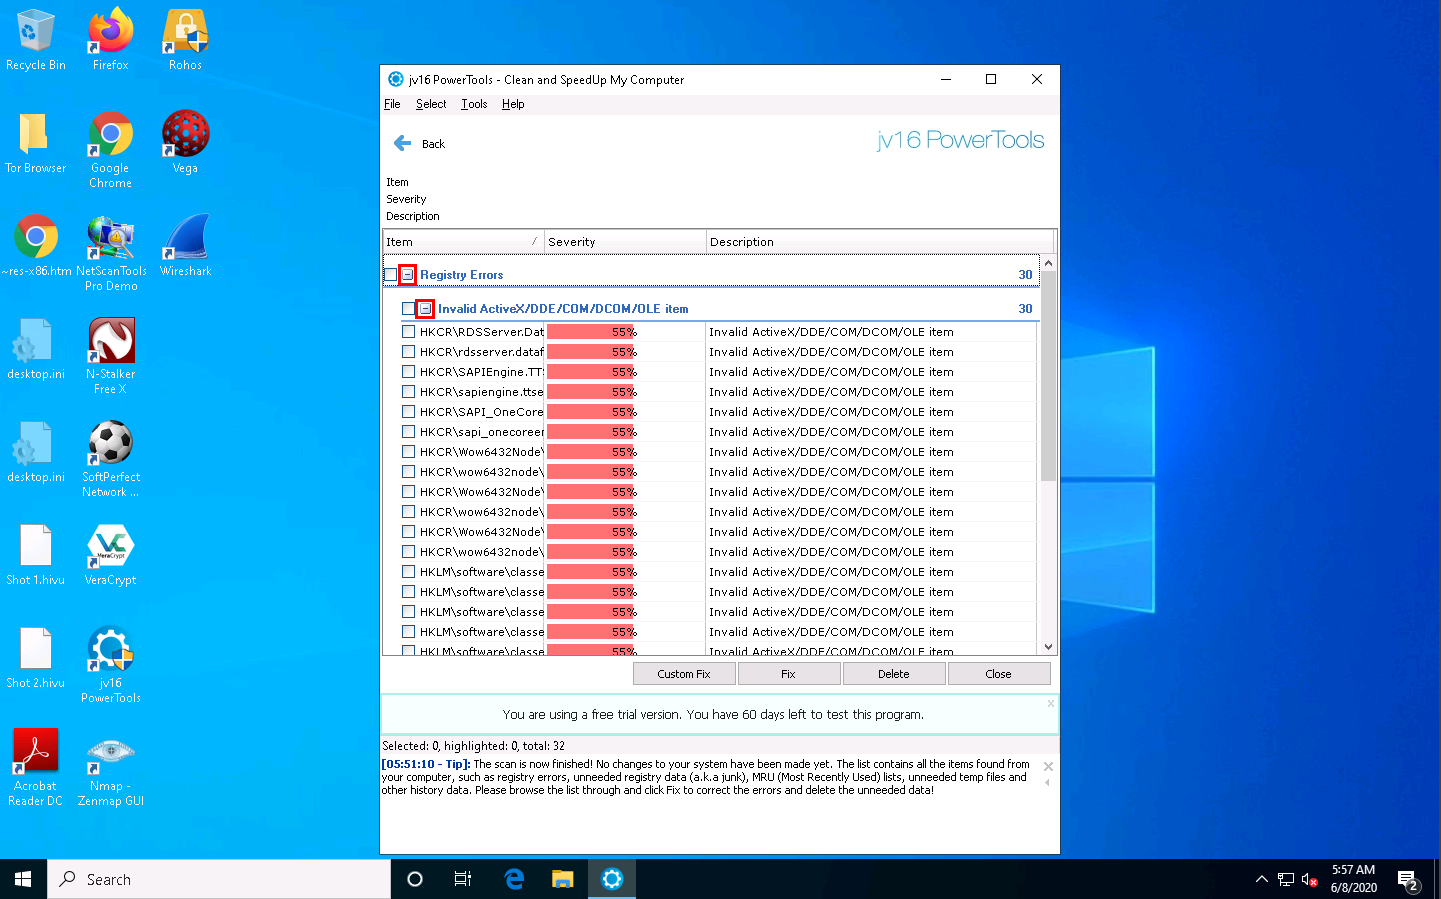Click the Back label
Screen dimensions: 1441x899
(x=433, y=144)
